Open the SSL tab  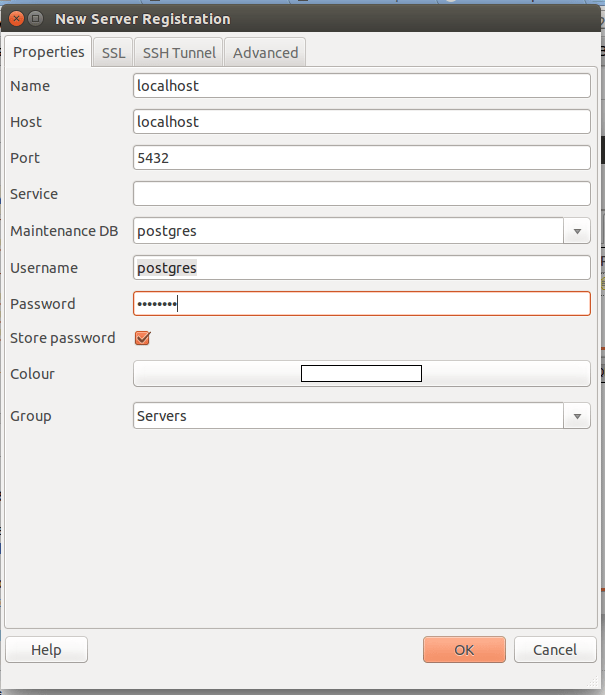(x=113, y=53)
